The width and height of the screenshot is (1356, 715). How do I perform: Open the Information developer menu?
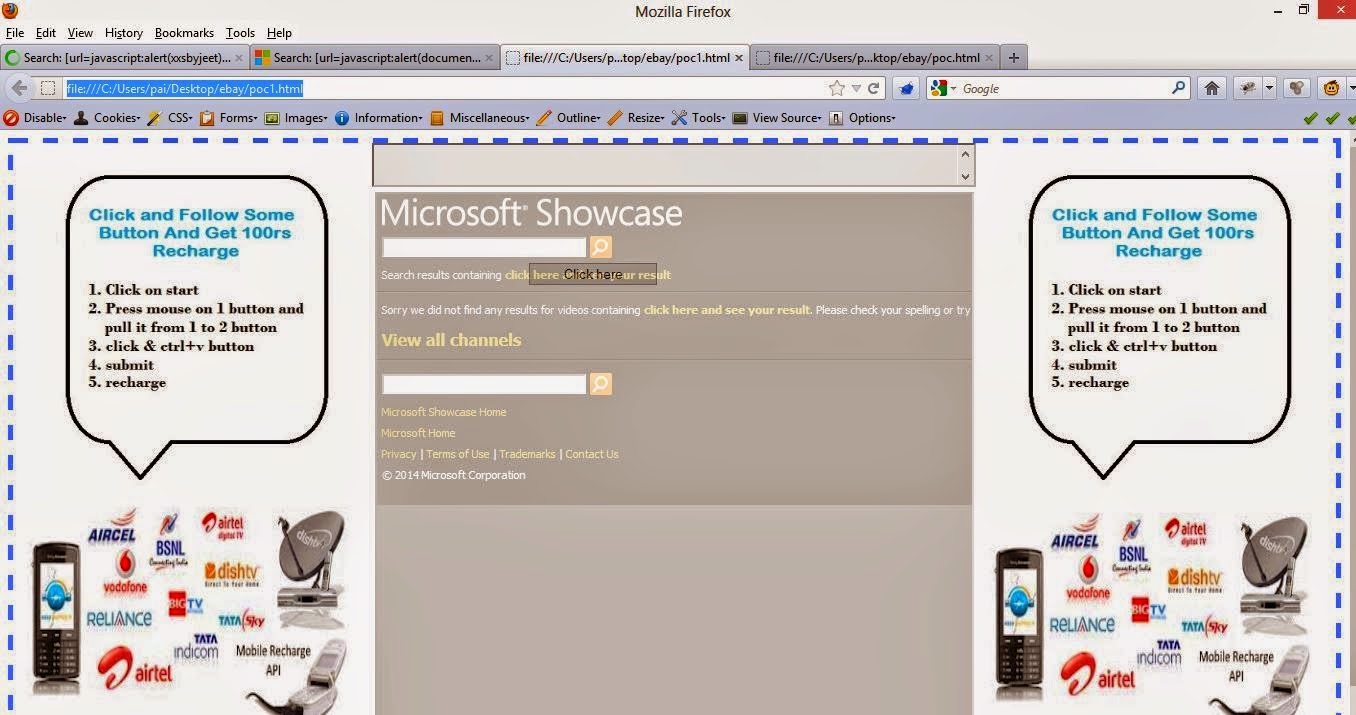pos(379,118)
